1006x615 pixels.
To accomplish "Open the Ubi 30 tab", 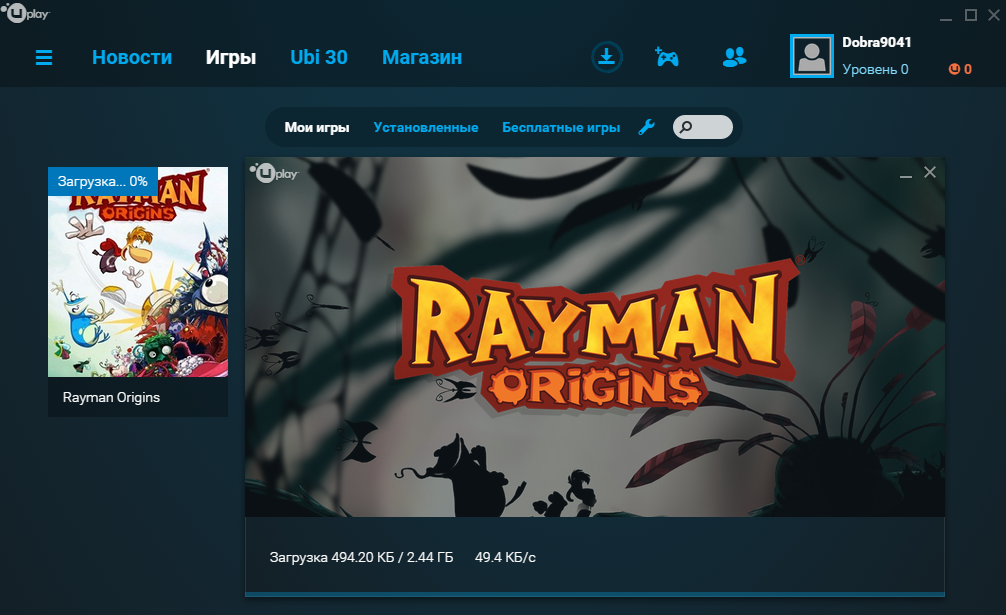I will [x=319, y=57].
